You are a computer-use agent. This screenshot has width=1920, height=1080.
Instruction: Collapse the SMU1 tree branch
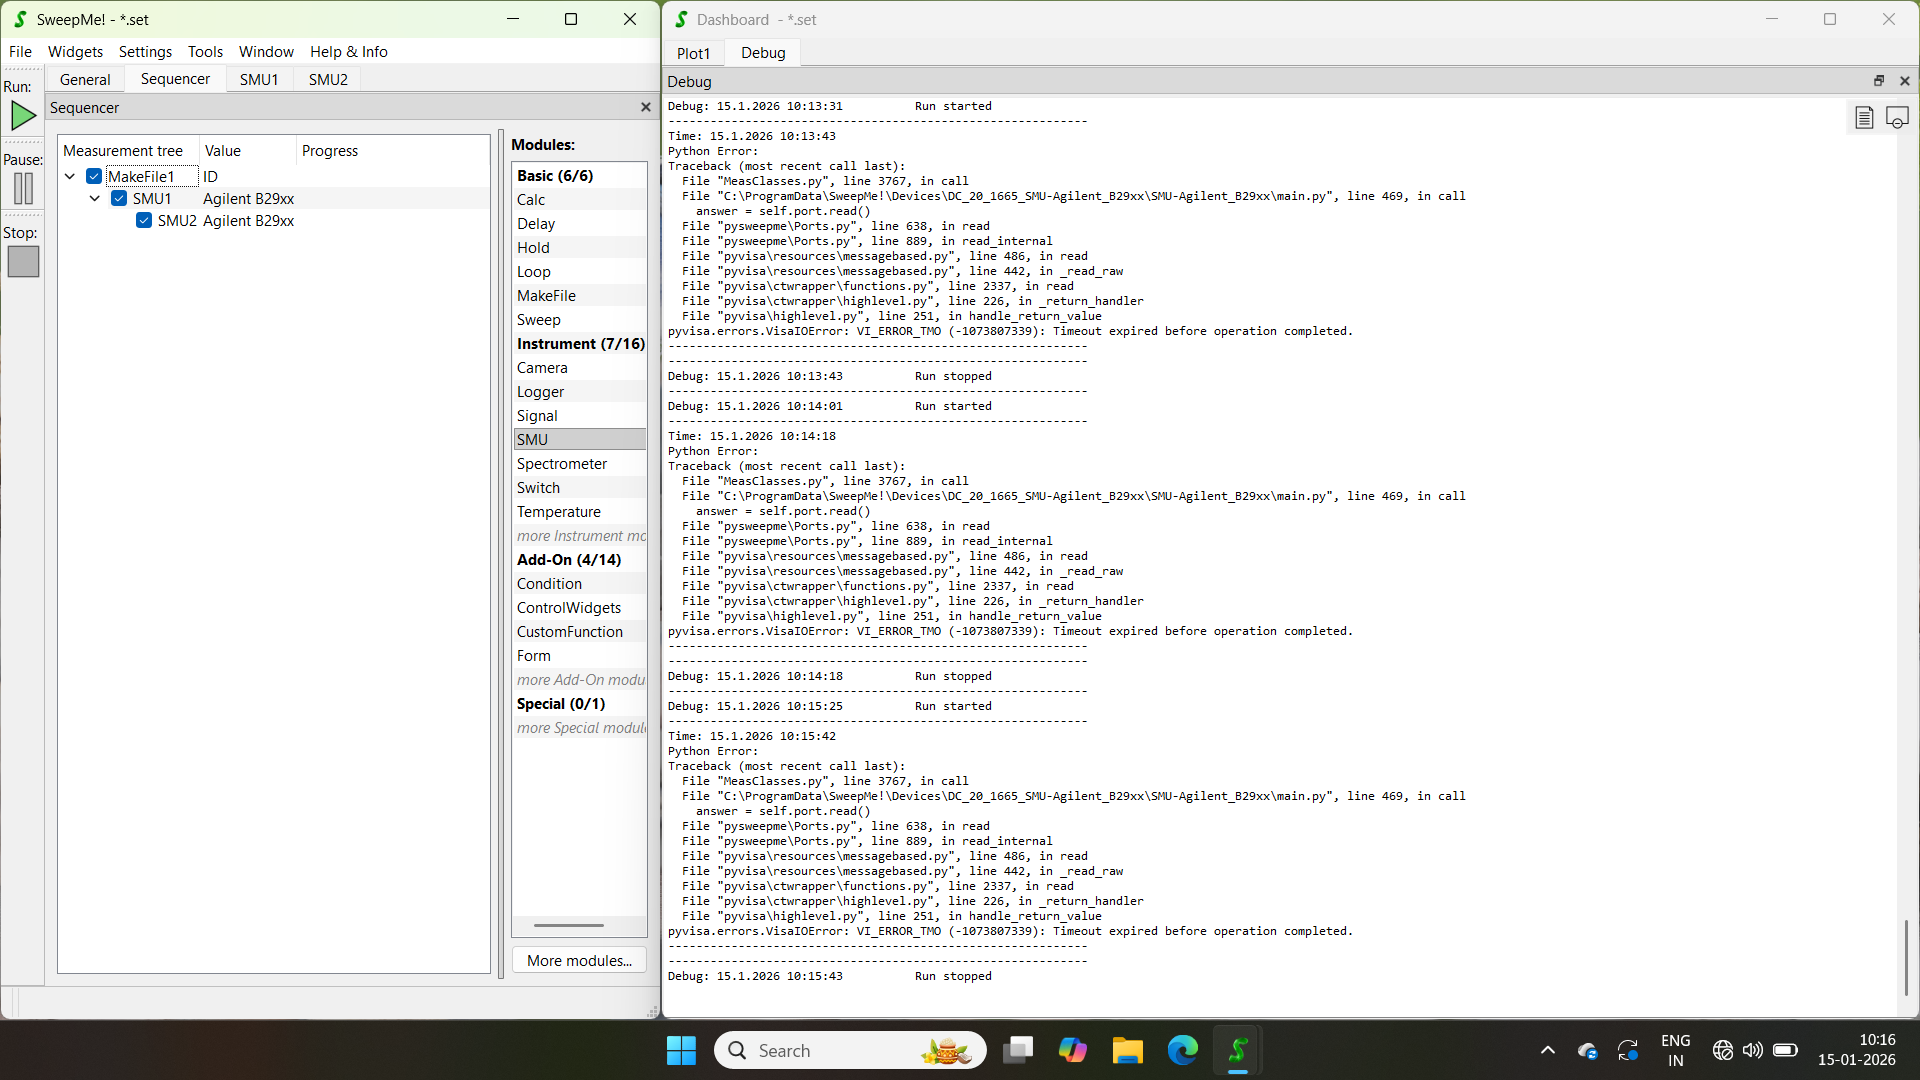(x=95, y=198)
